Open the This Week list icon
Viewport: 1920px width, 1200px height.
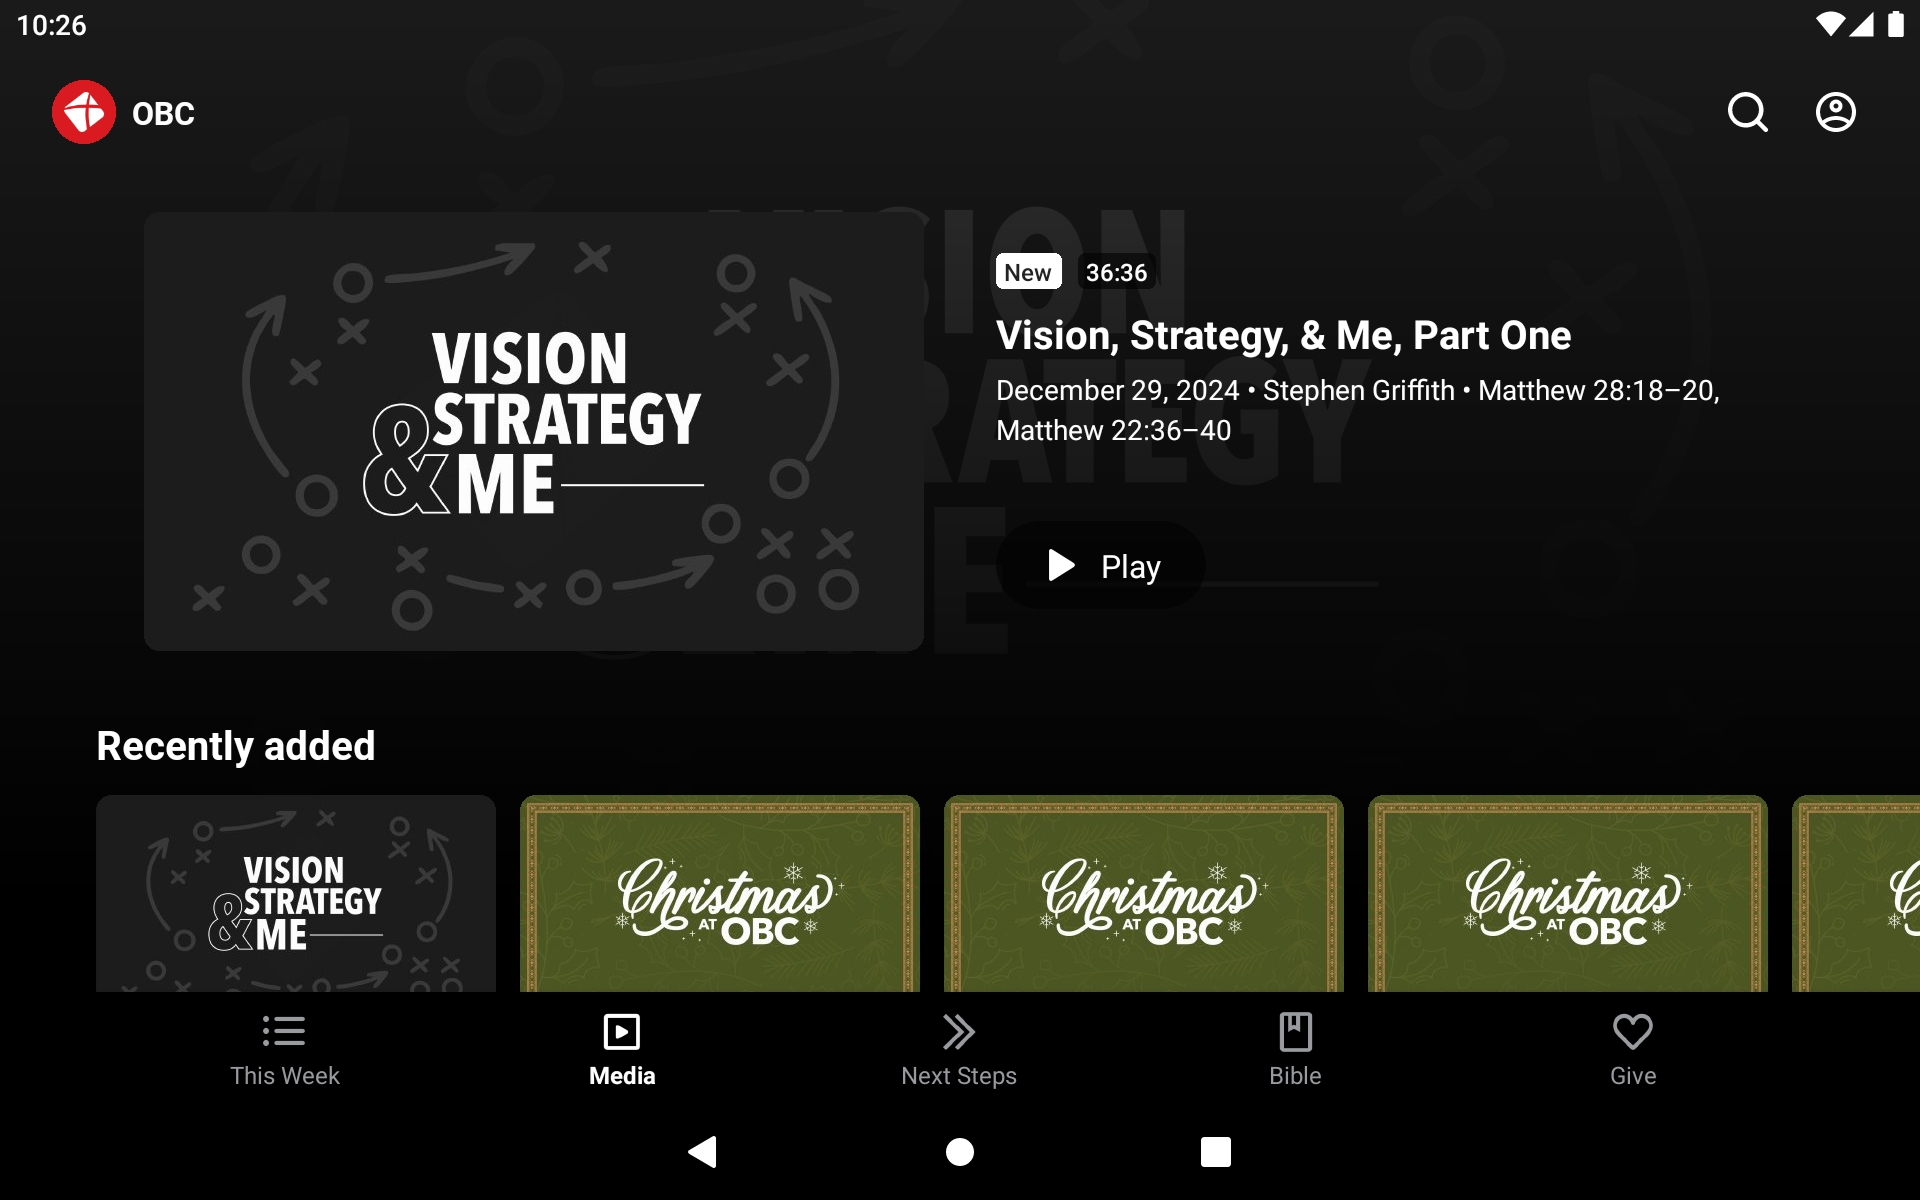point(284,1031)
